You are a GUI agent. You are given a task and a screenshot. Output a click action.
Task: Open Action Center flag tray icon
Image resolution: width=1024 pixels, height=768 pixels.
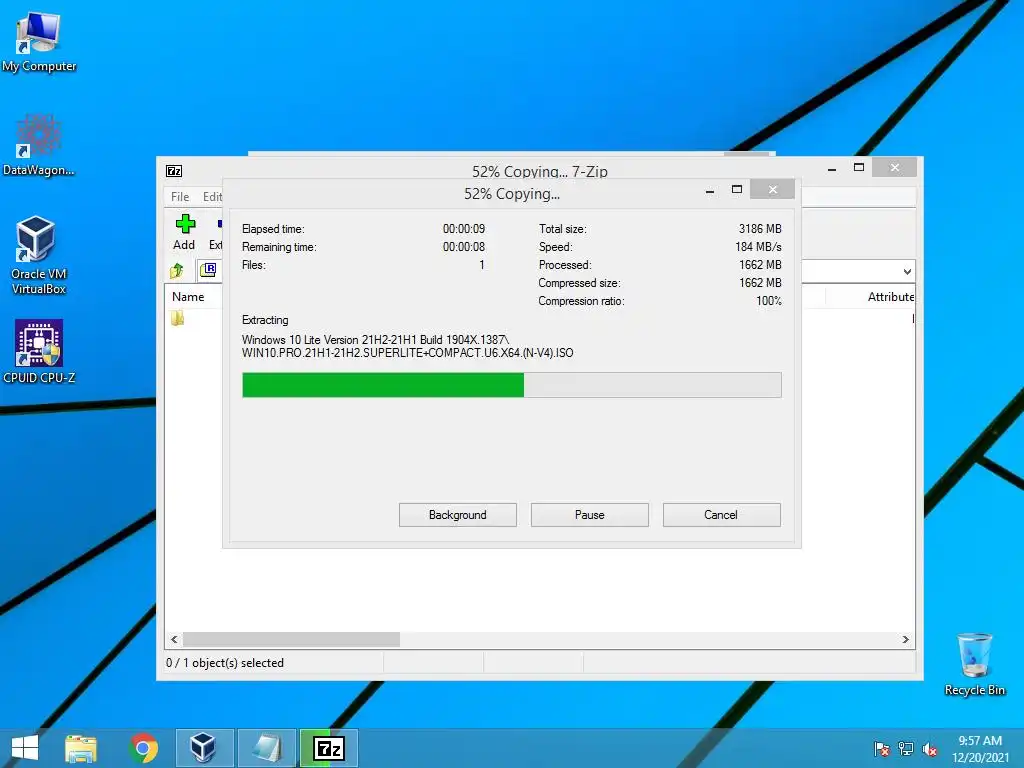tap(882, 749)
